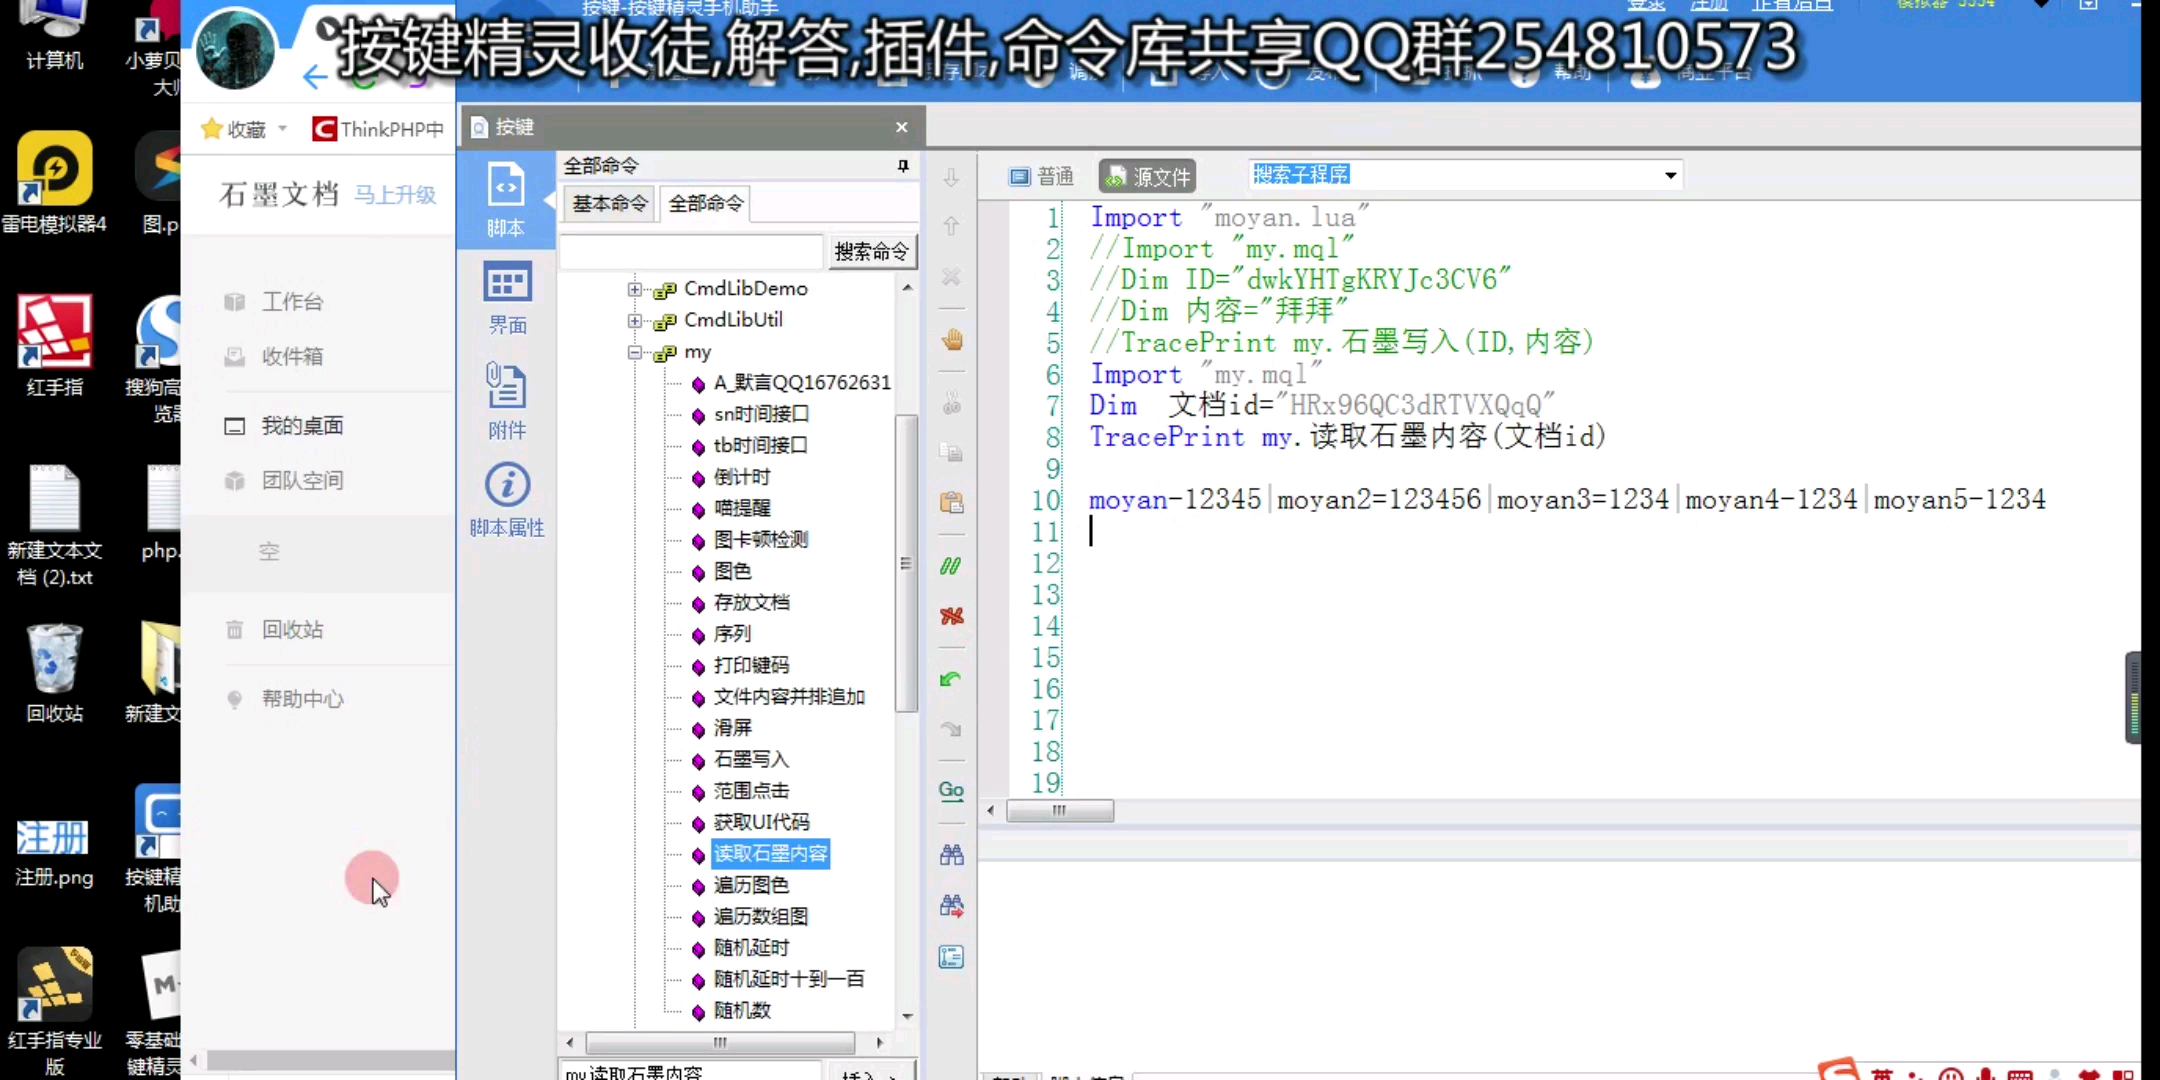The width and height of the screenshot is (2160, 1080).
Task: Click the command tree horizontal scrollbar
Action: coord(720,1043)
